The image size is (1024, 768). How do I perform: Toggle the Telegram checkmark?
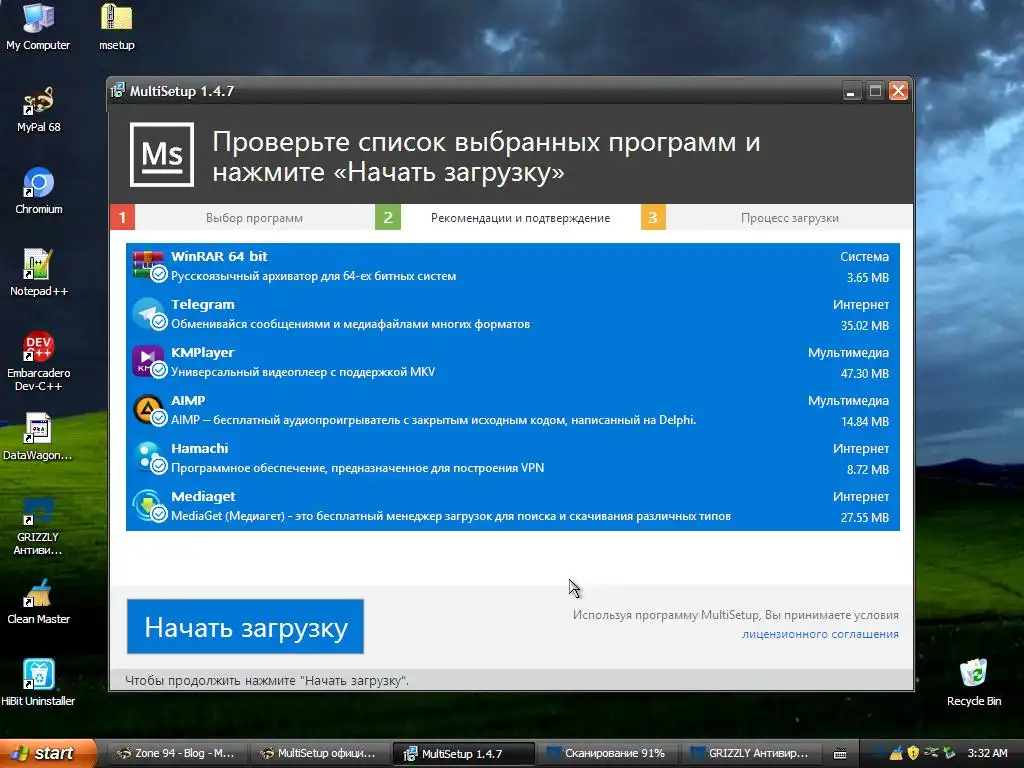[x=159, y=322]
